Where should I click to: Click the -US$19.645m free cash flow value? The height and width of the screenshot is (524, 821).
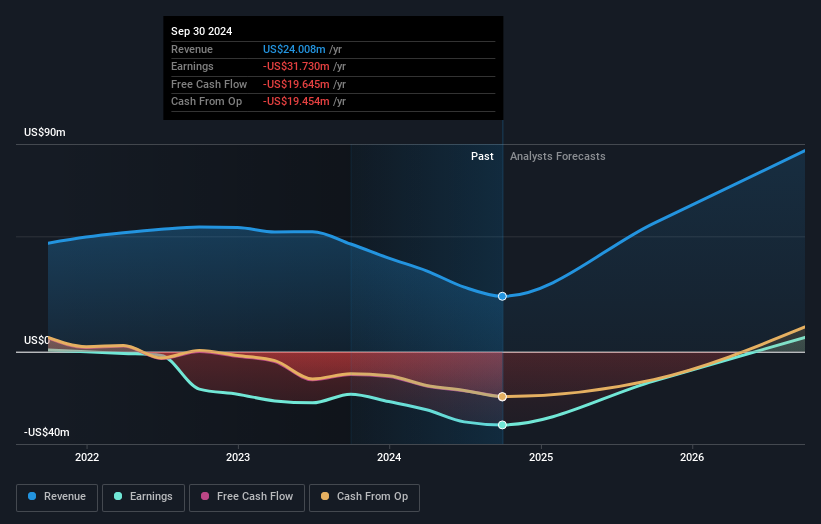point(296,84)
